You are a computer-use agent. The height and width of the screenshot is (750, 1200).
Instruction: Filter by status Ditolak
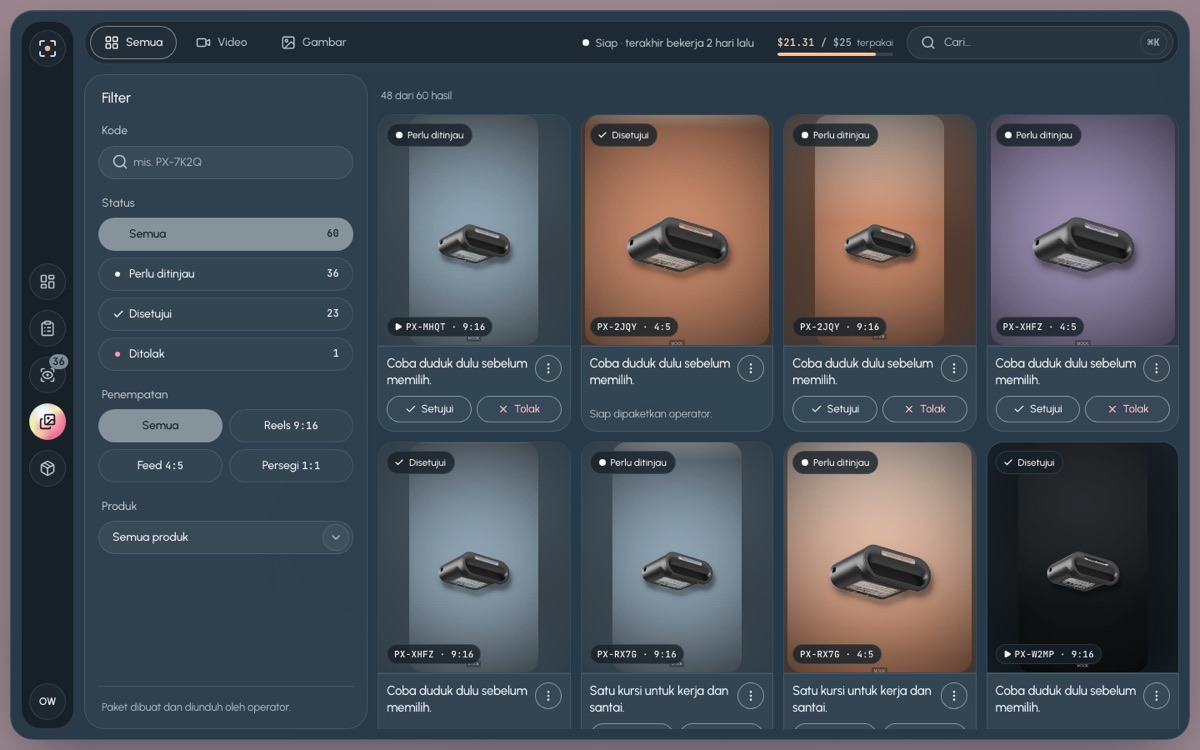[225, 354]
